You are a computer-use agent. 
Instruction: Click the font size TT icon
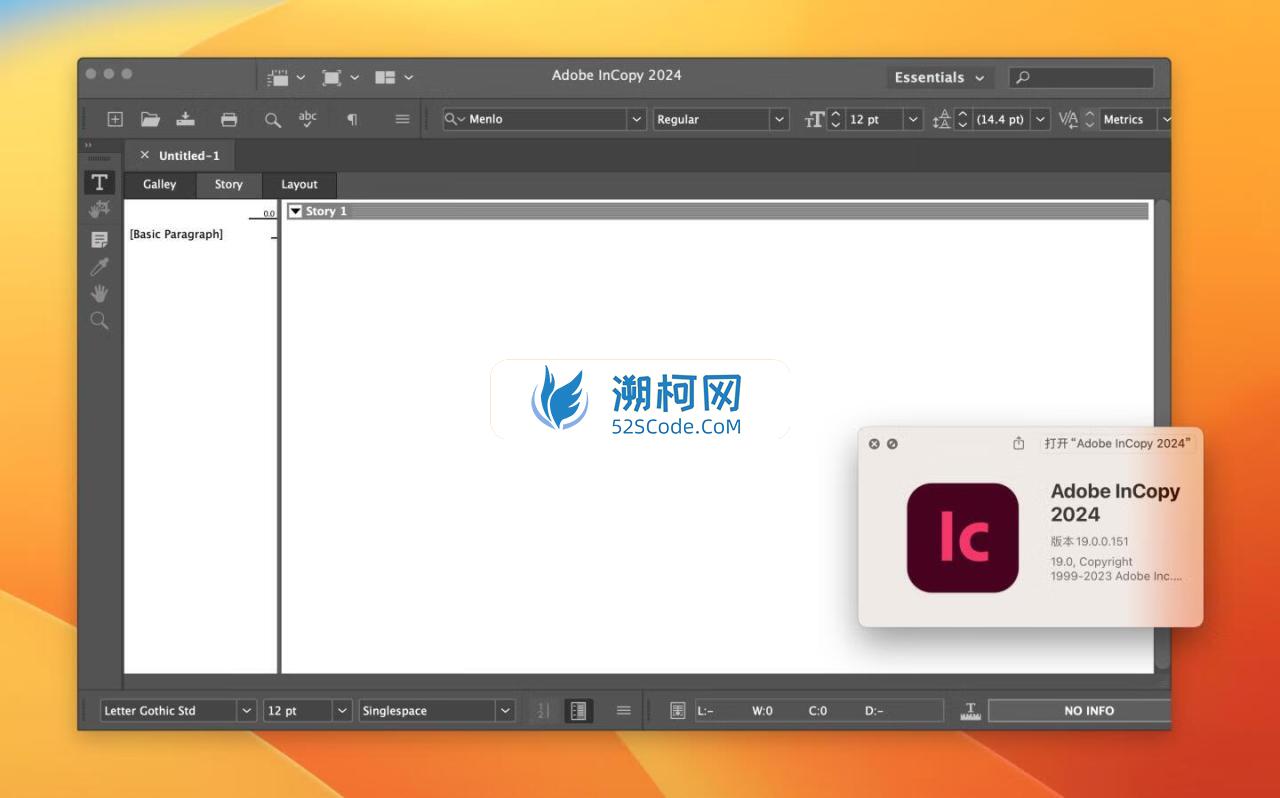[x=814, y=119]
